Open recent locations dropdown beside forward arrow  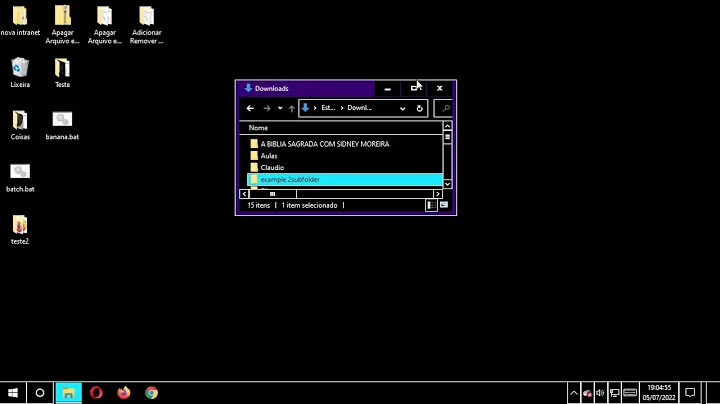pos(280,108)
